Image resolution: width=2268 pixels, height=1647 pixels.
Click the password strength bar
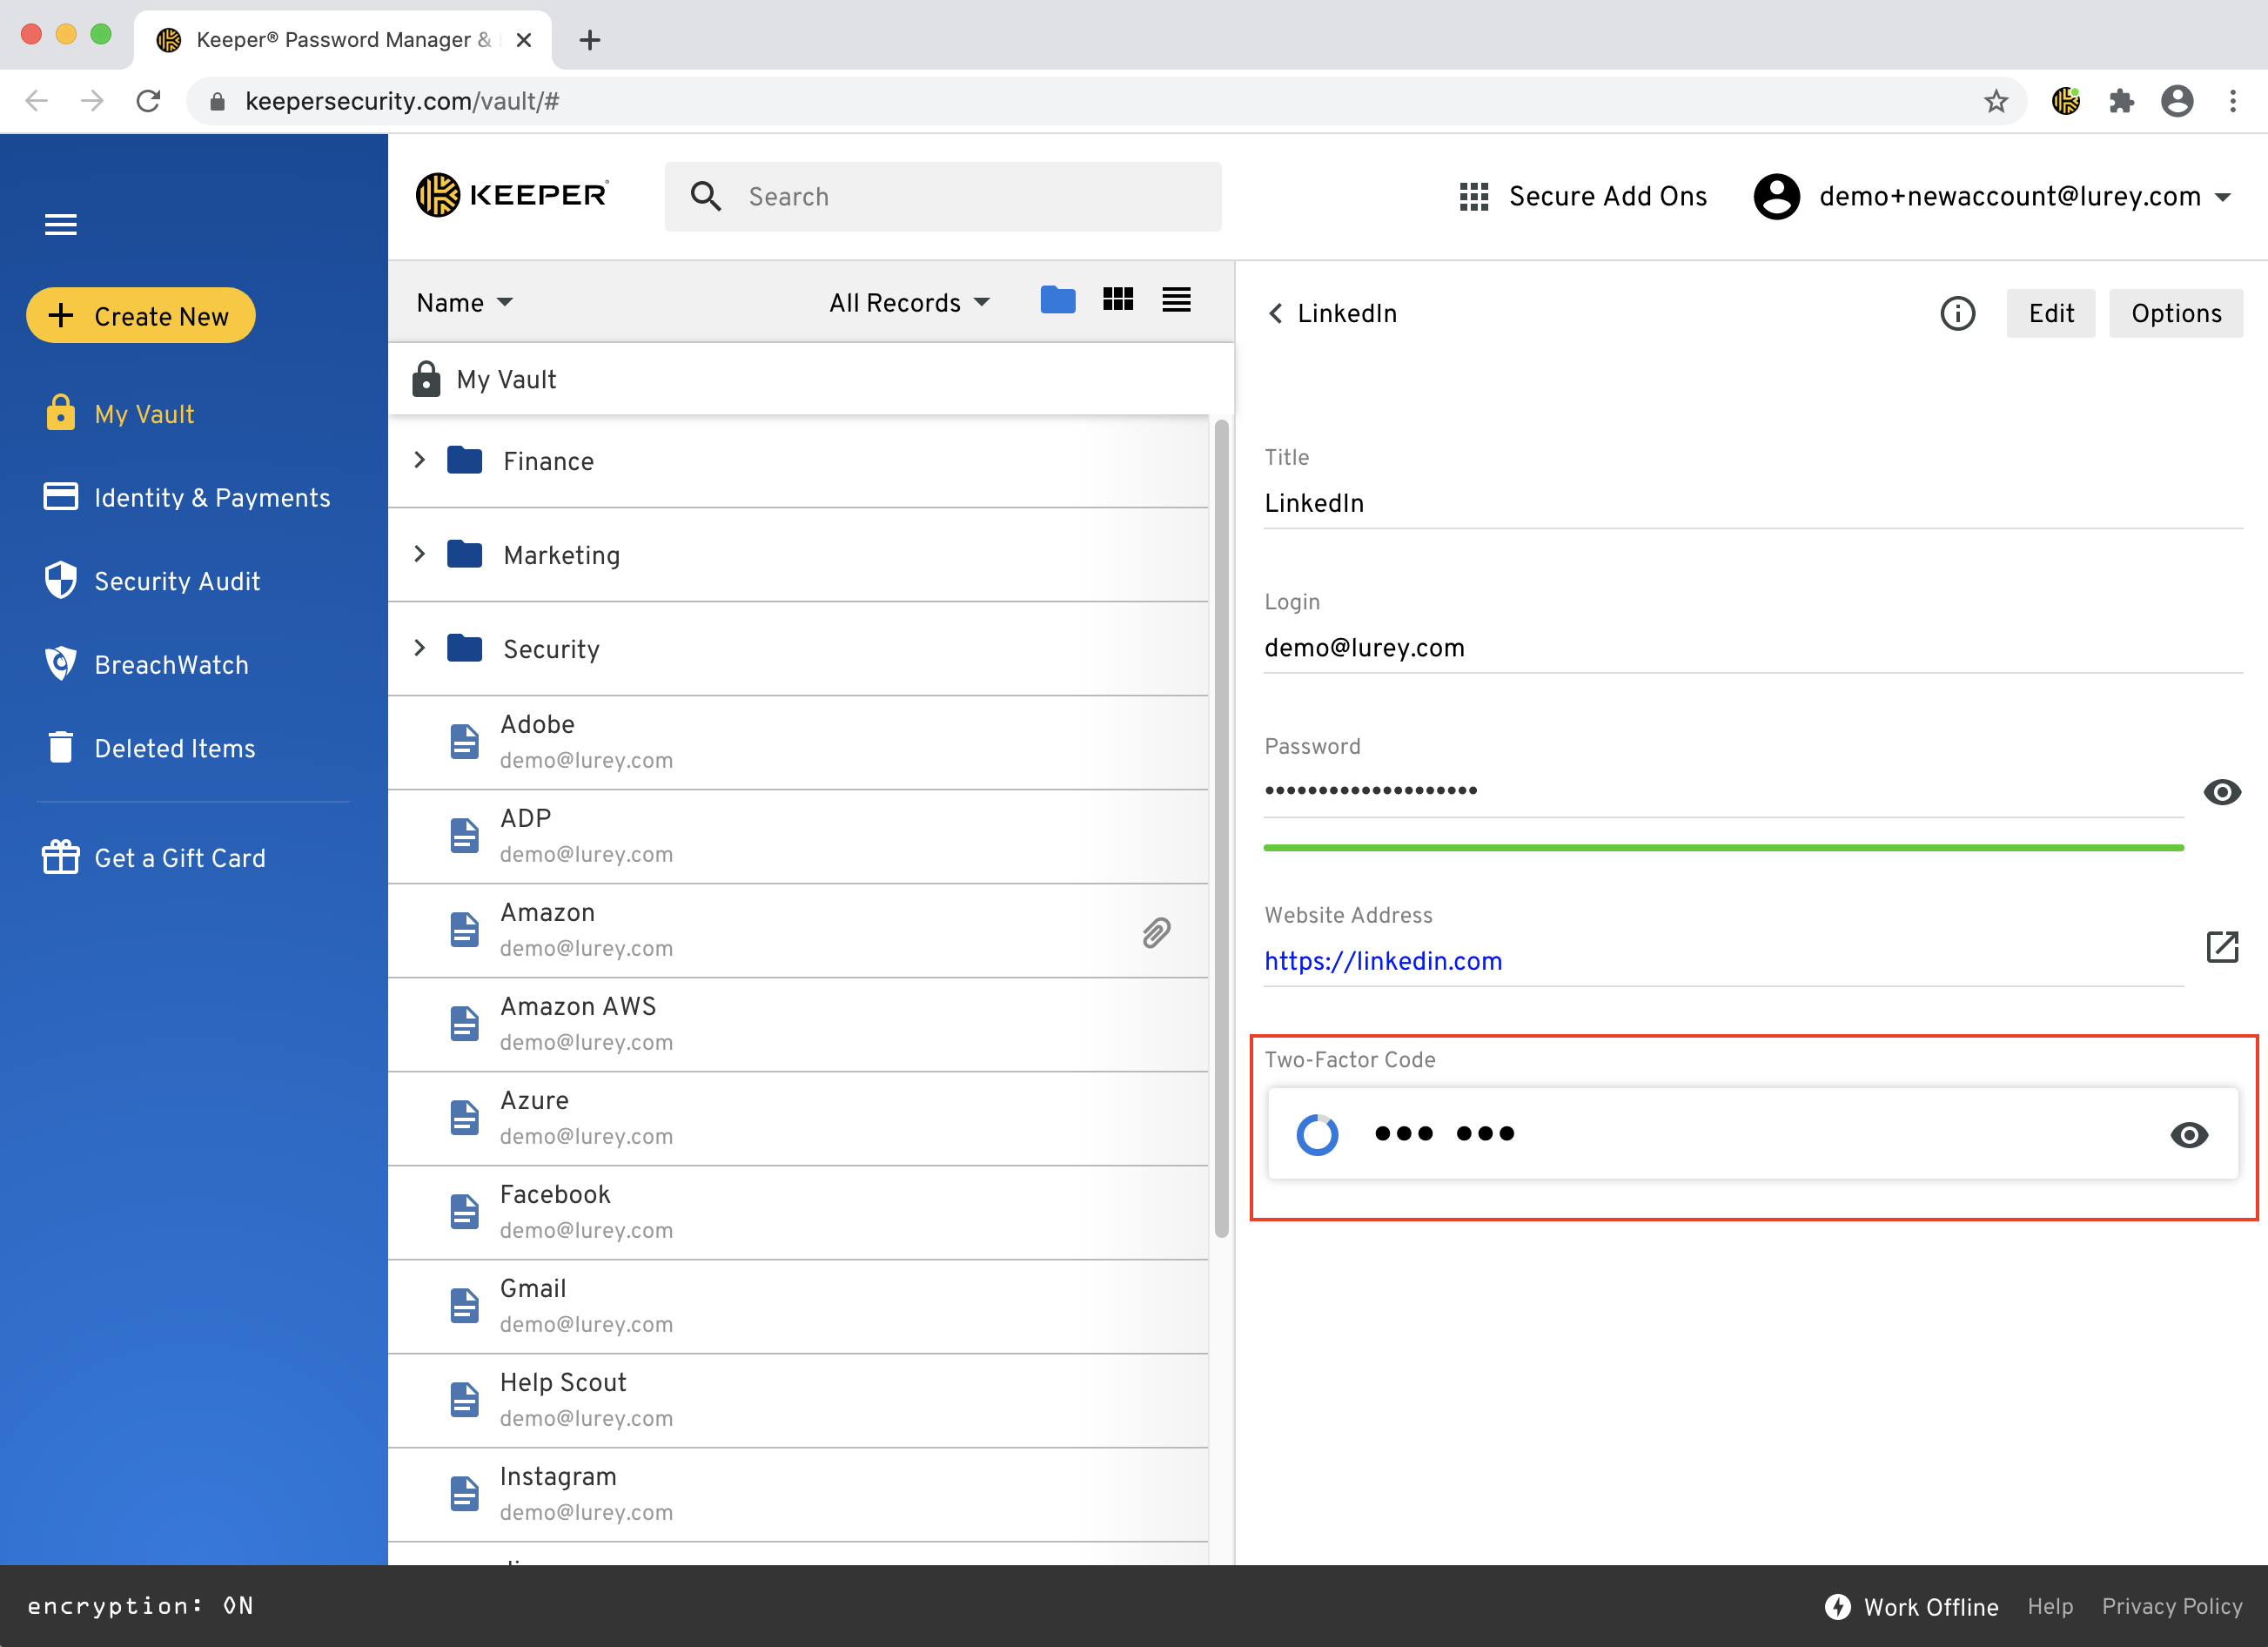1723,848
